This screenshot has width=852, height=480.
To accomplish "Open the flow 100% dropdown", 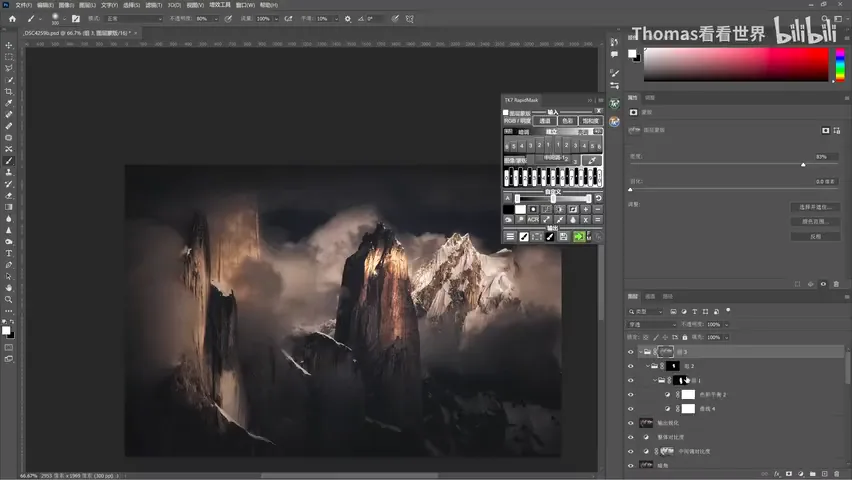I will tap(276, 18).
